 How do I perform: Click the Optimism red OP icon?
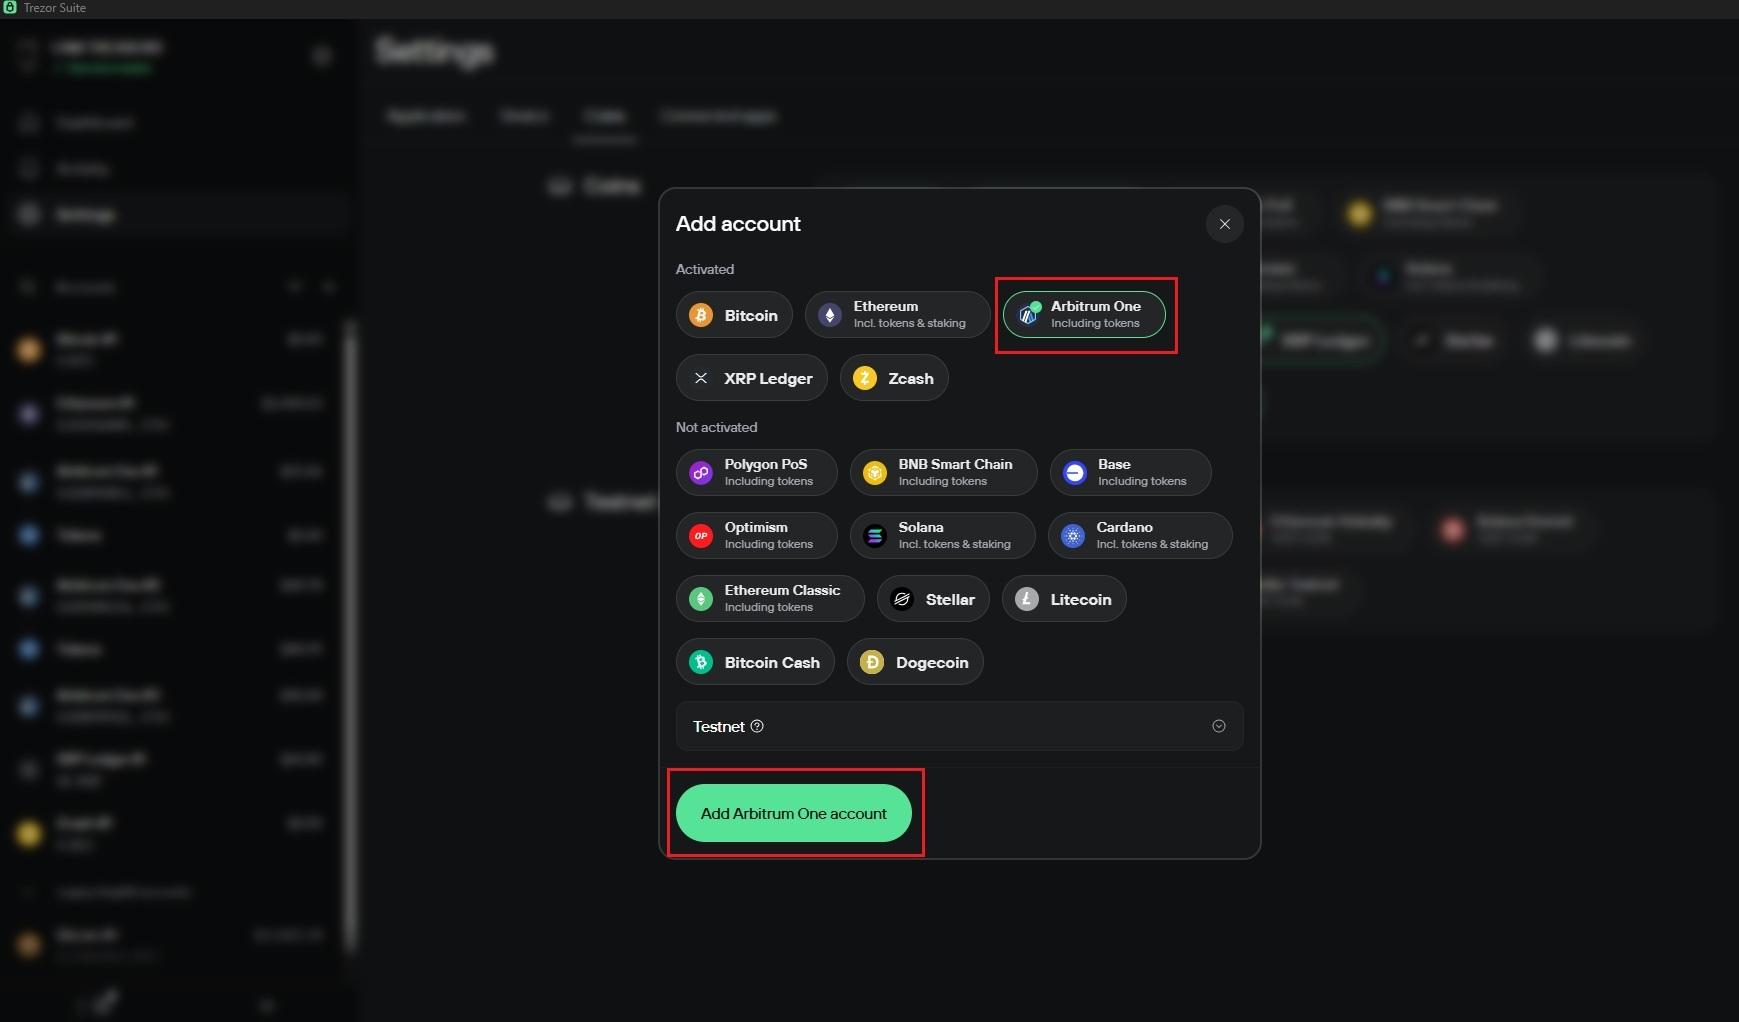[x=701, y=535]
